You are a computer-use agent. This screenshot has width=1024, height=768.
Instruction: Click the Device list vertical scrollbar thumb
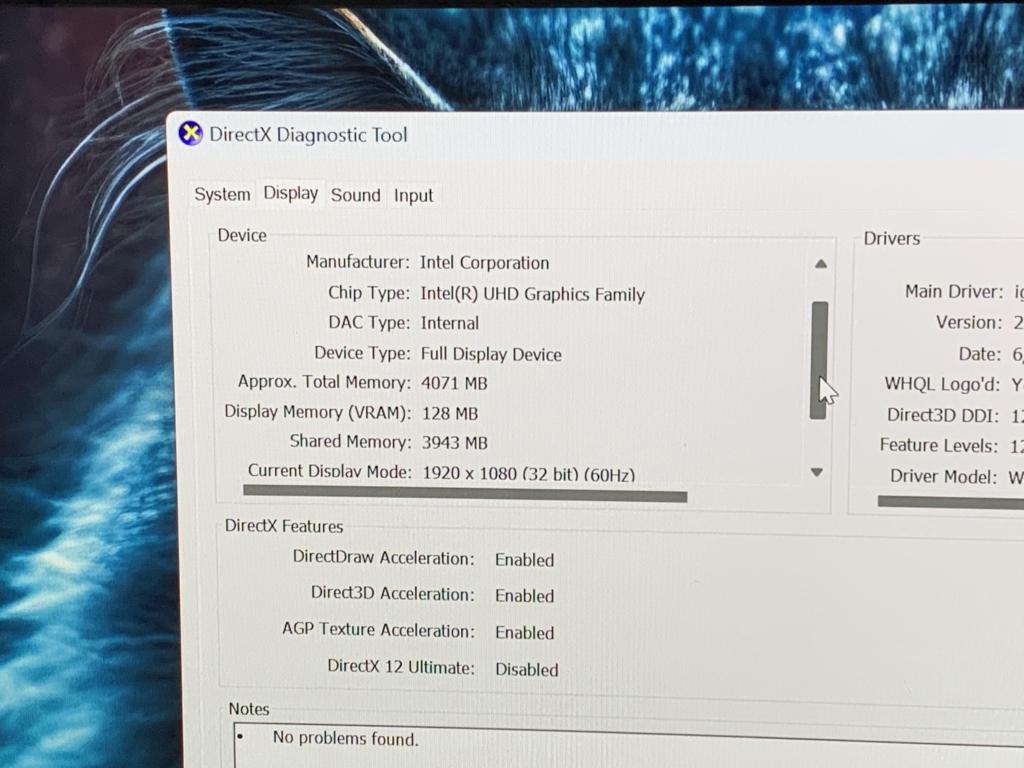(x=819, y=360)
